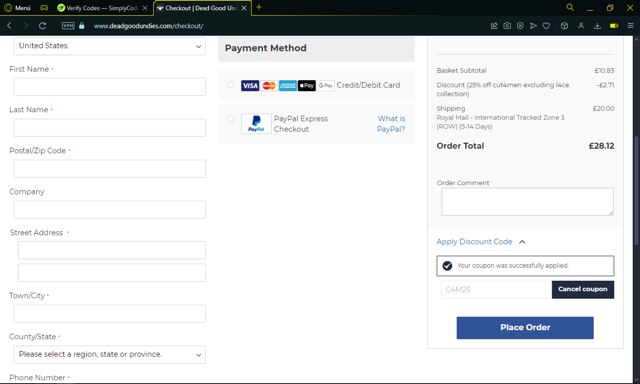Close the Verify Codes tab
Viewport: 640px width, 384px height.
tap(144, 8)
